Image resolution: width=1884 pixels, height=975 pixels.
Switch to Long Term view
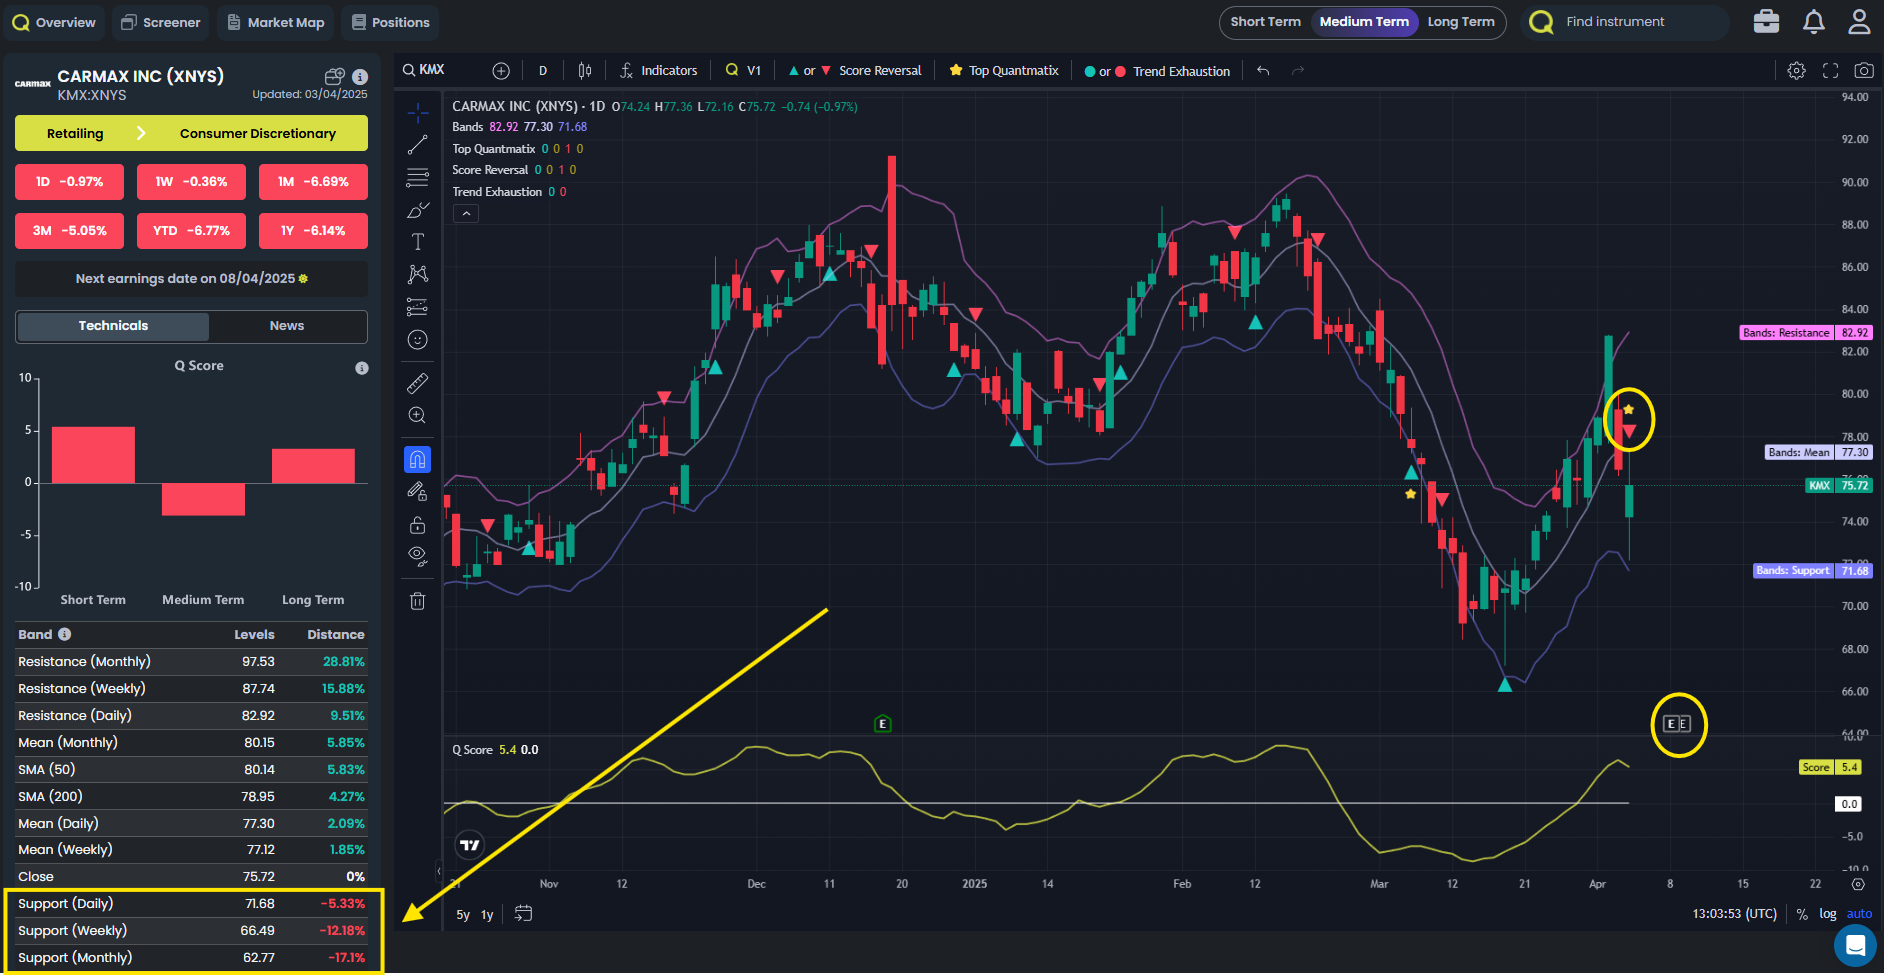(1461, 22)
